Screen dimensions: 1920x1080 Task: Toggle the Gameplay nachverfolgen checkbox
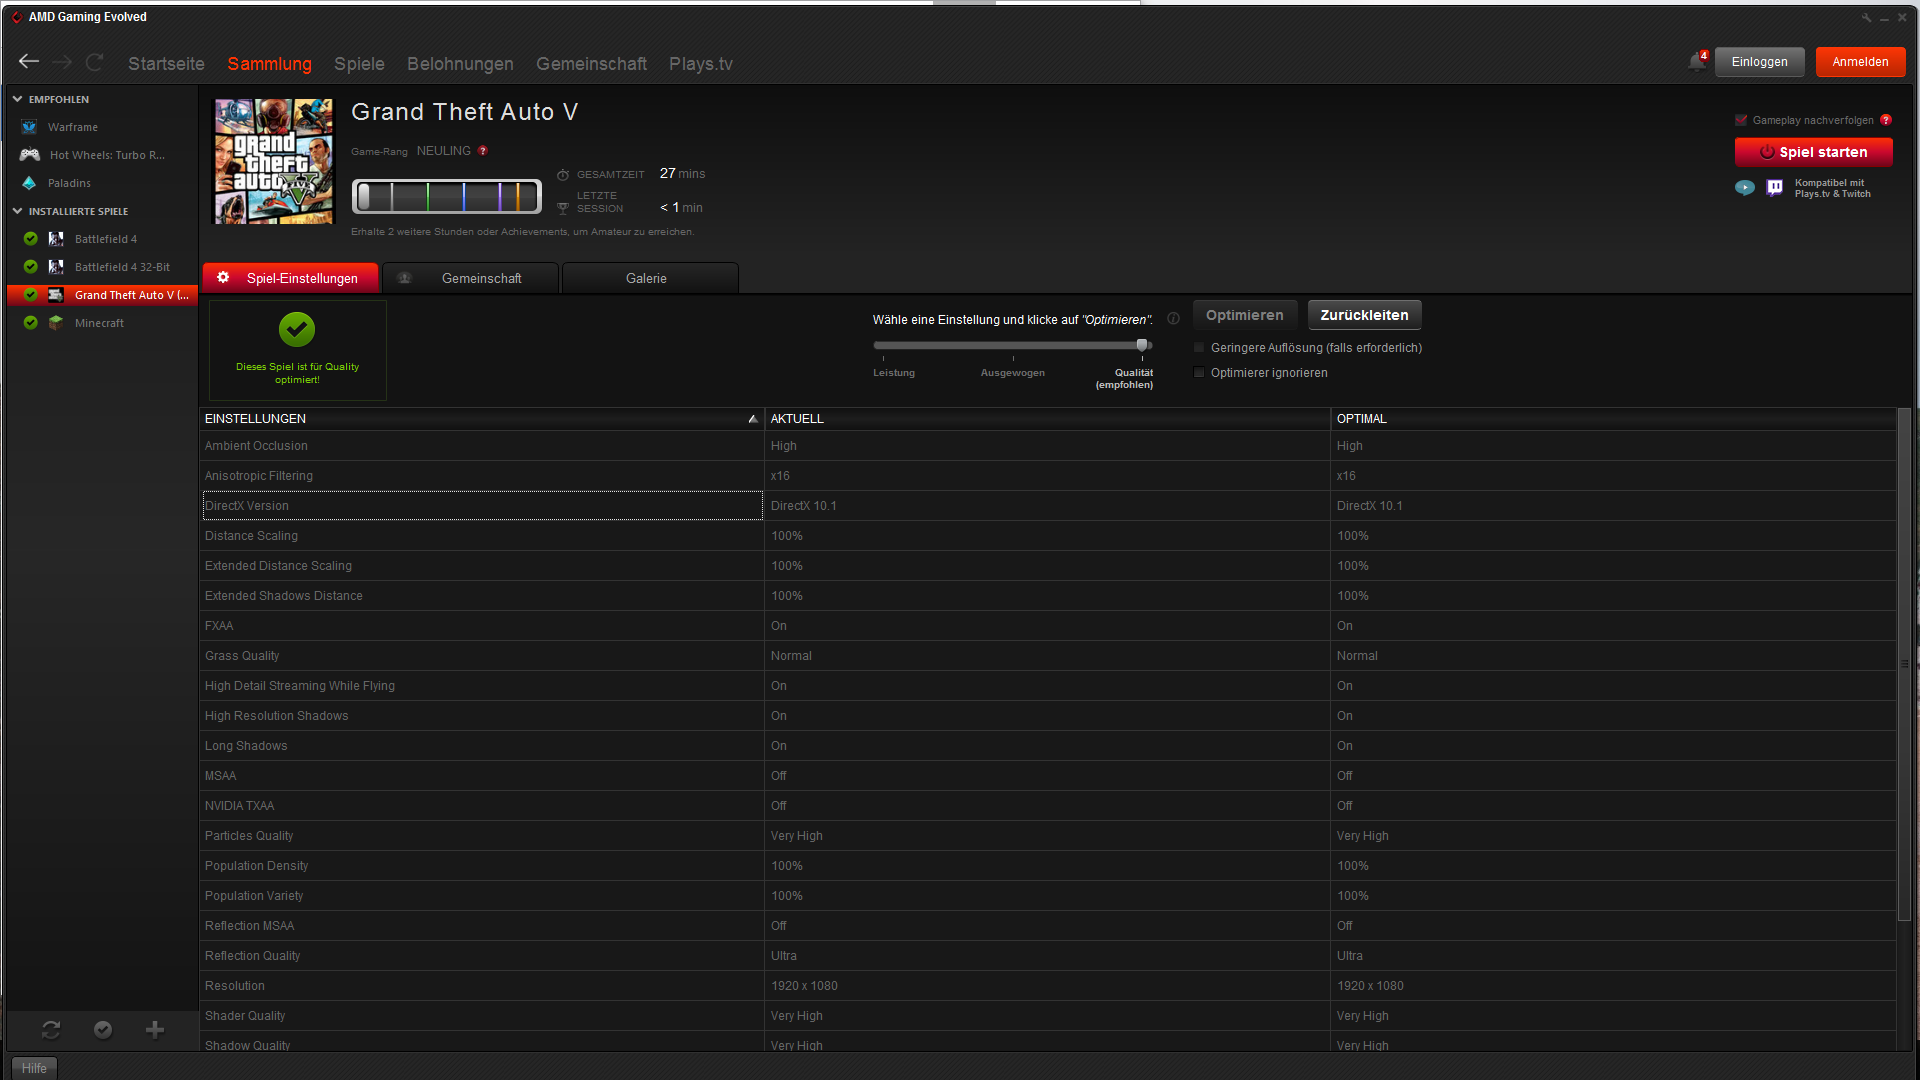click(x=1741, y=120)
